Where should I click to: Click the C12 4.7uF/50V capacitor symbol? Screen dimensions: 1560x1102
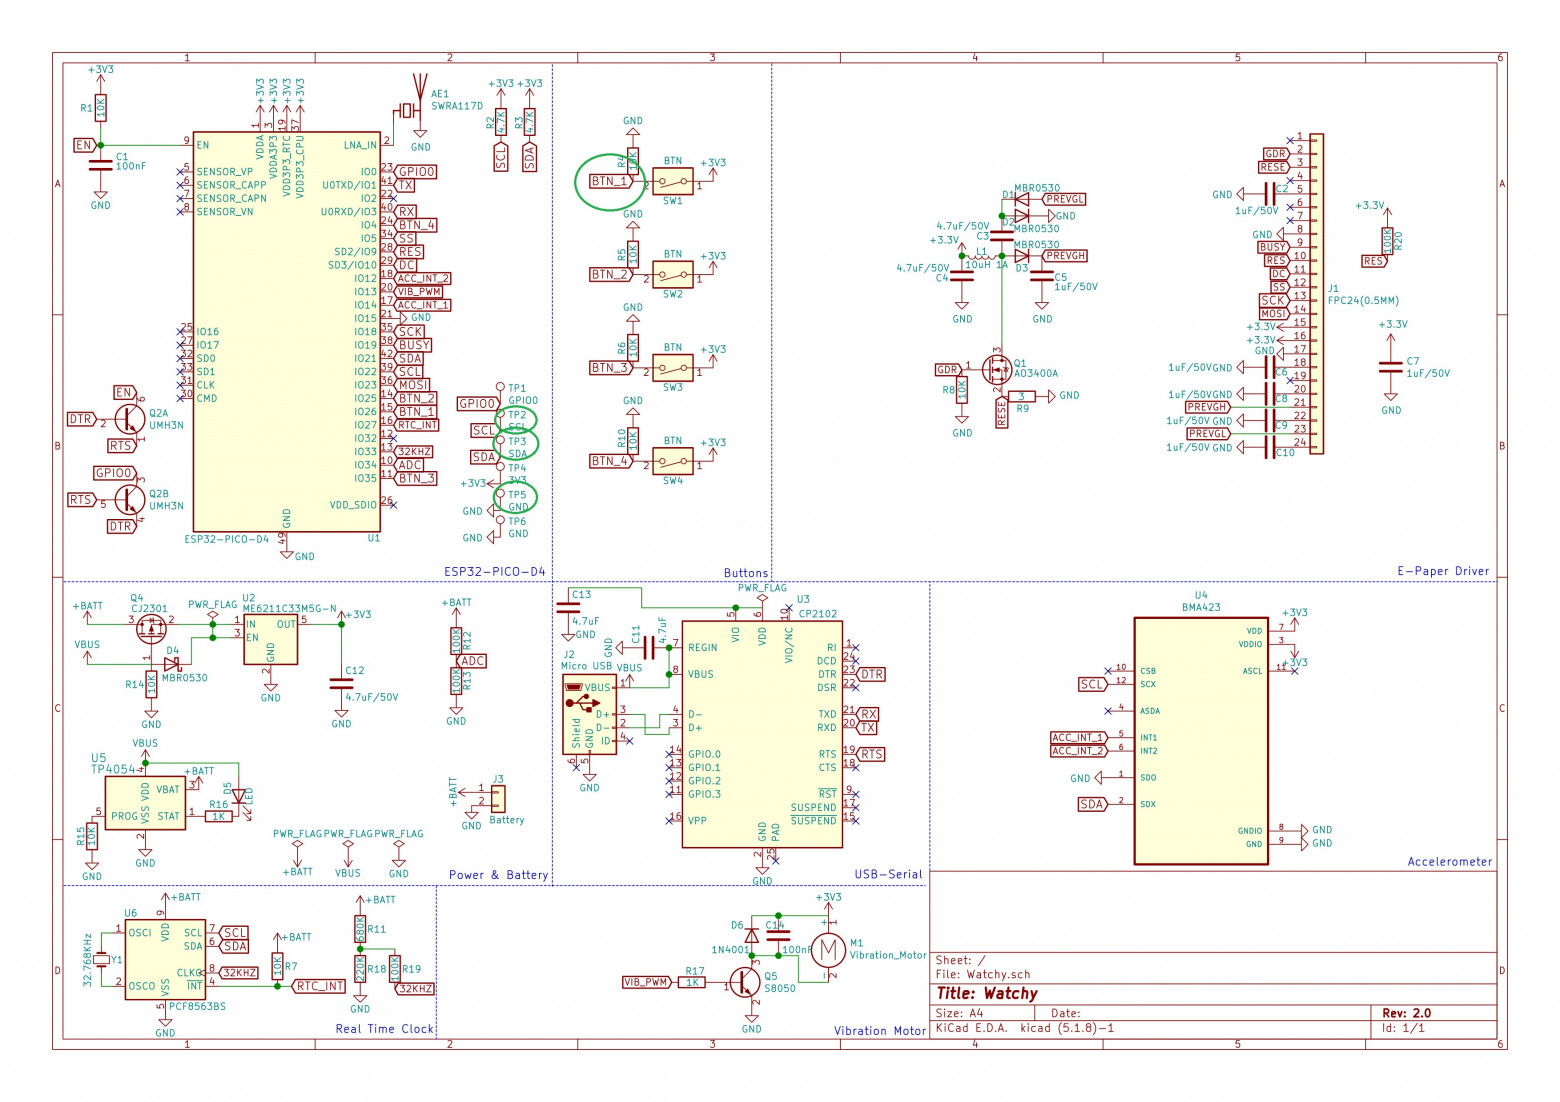pos(341,684)
